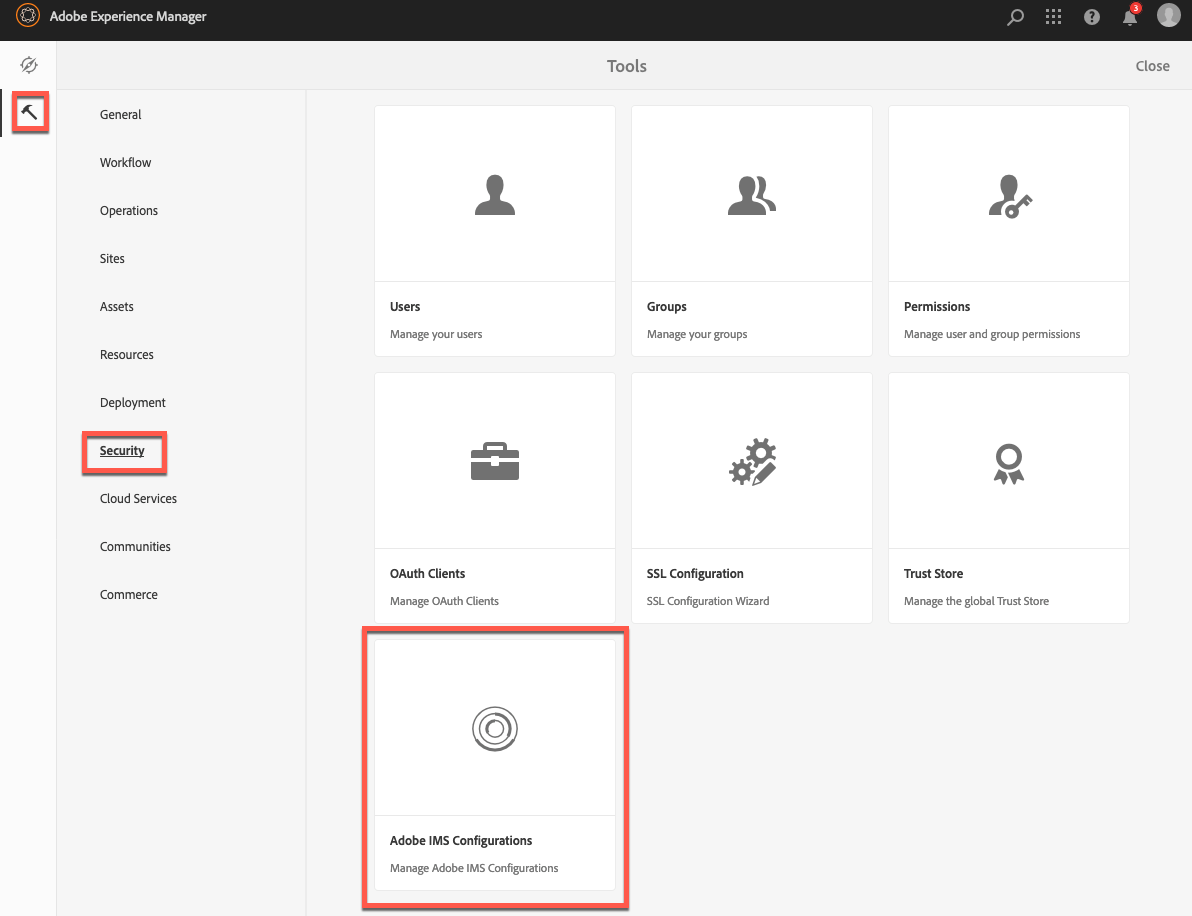Click 'SSL Configuration Wizard' description
Image resolution: width=1192 pixels, height=916 pixels.
(x=708, y=601)
